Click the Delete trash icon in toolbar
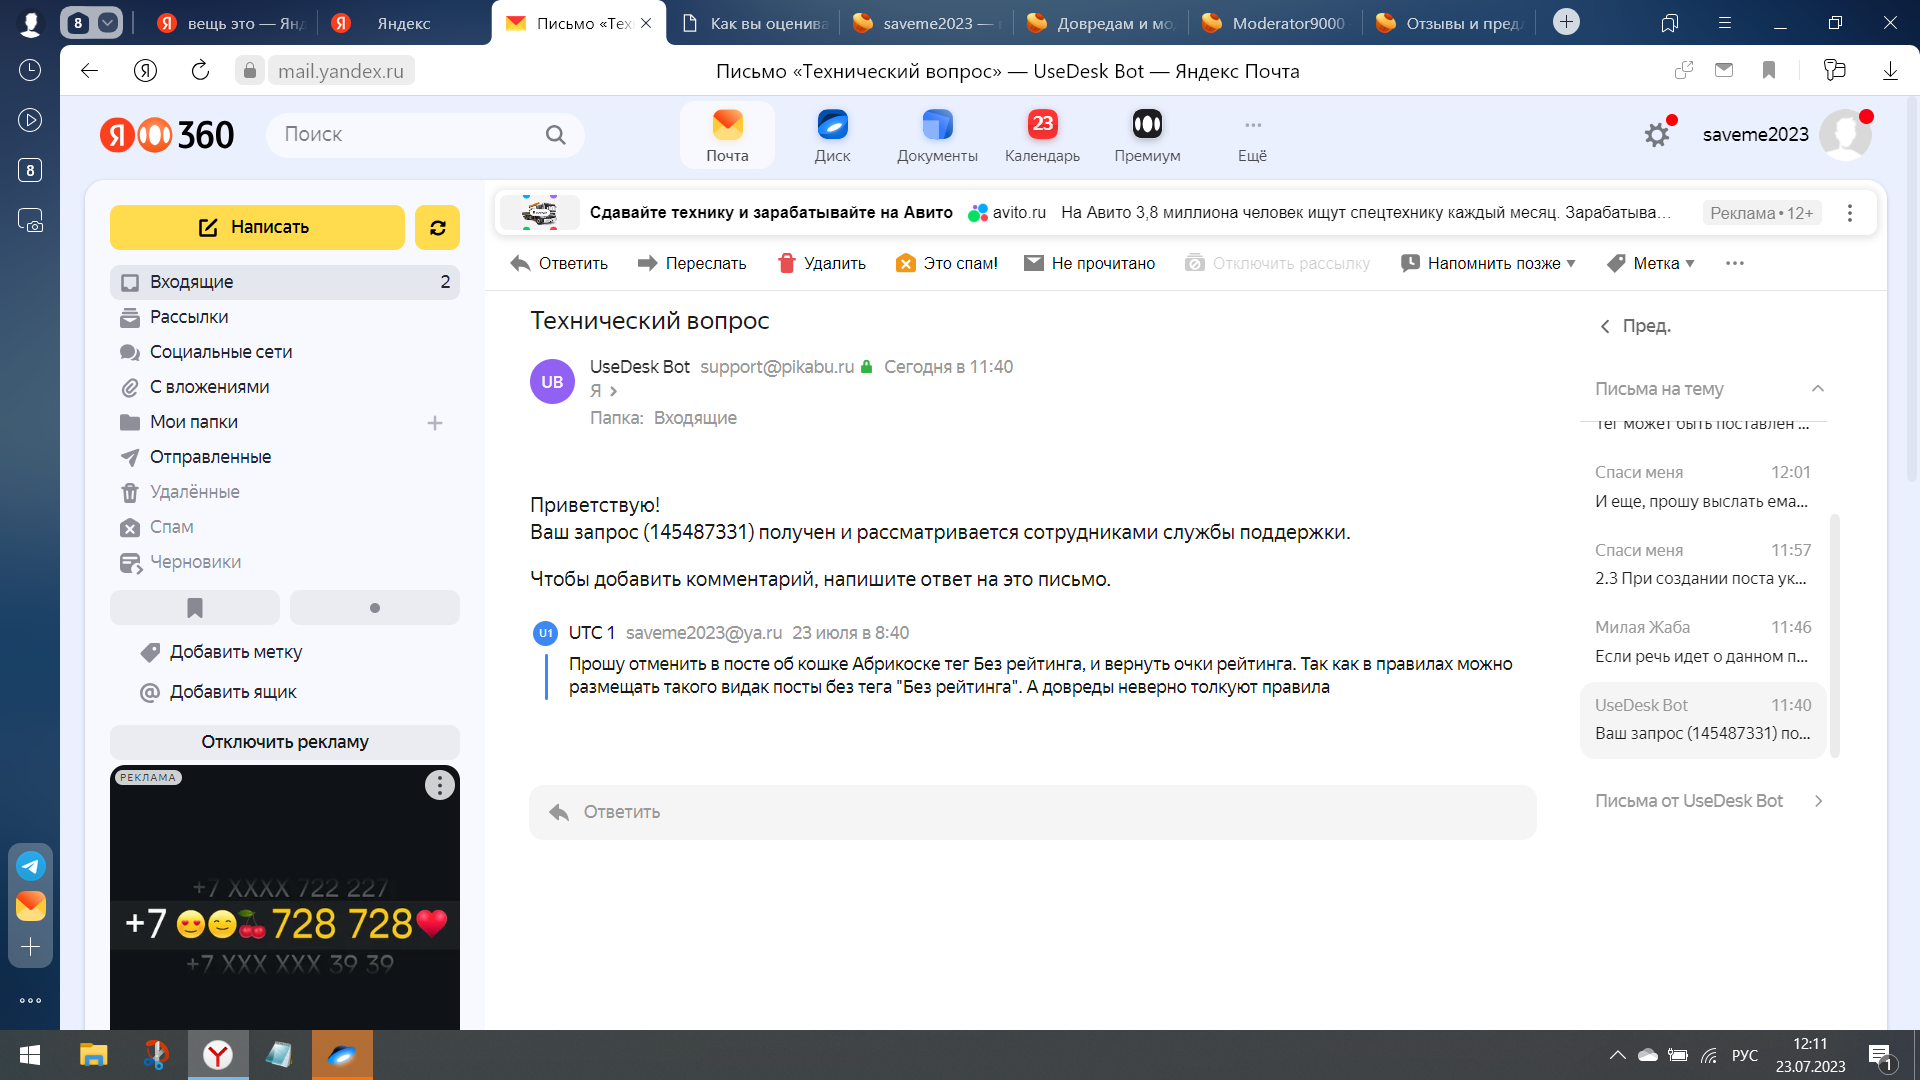This screenshot has height=1080, width=1920. 787,263
